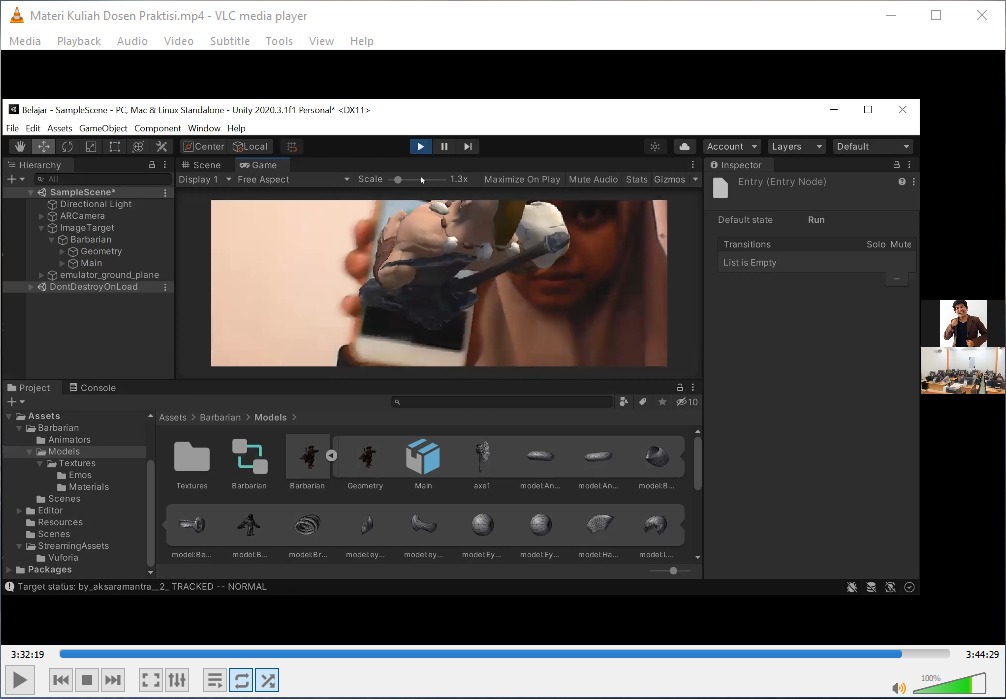The height and width of the screenshot is (699, 1006).
Task: Lock the Hierarchy panel
Action: [x=152, y=165]
